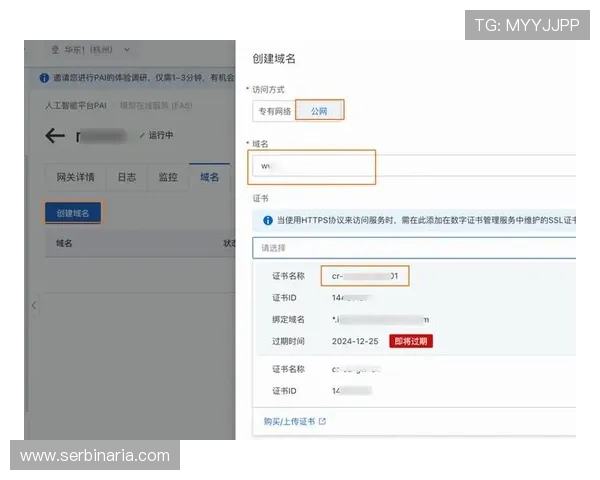
Task: Collapse the side panel with the left chevron
Action: [34, 305]
